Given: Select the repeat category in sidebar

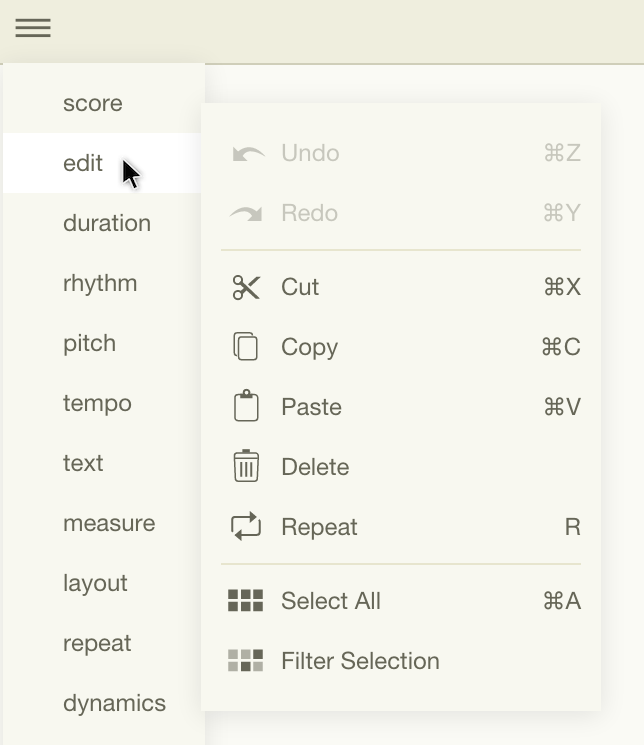Looking at the screenshot, I should point(97,643).
